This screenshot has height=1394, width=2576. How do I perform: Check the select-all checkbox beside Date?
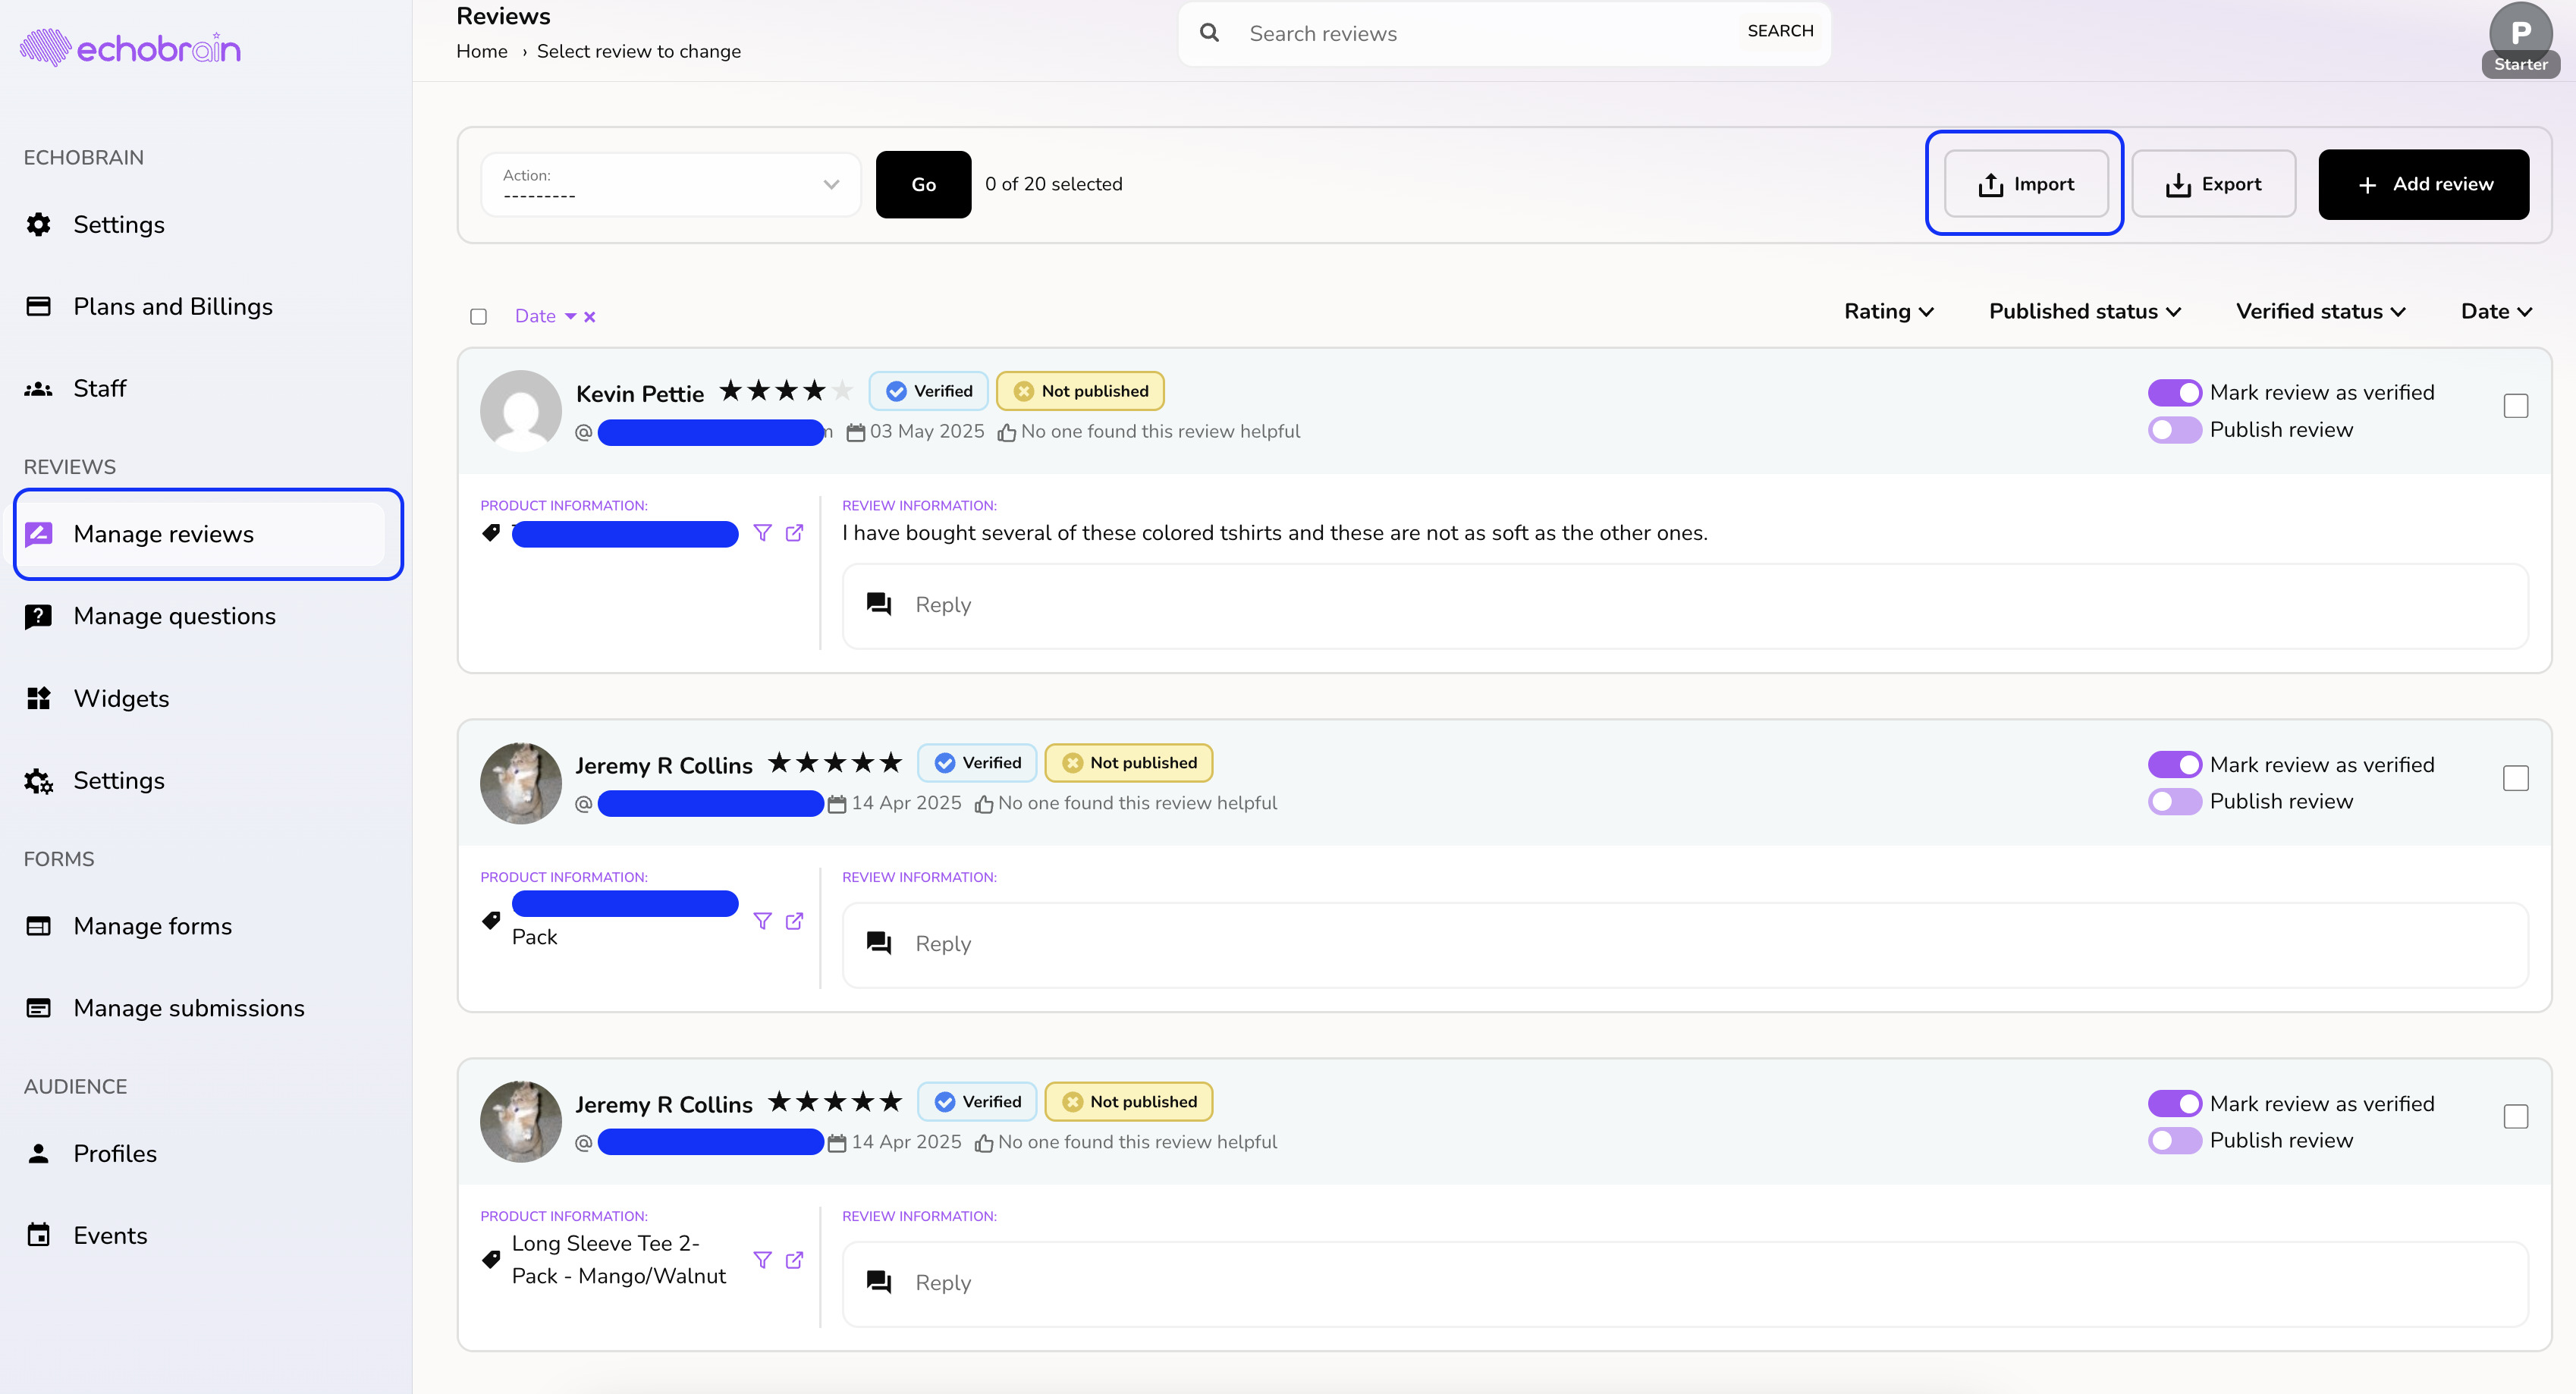coord(478,317)
